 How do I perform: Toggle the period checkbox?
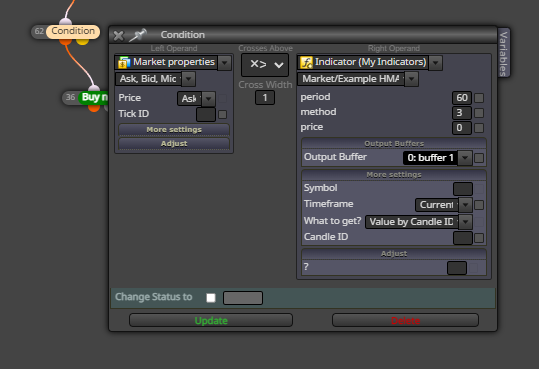point(479,98)
